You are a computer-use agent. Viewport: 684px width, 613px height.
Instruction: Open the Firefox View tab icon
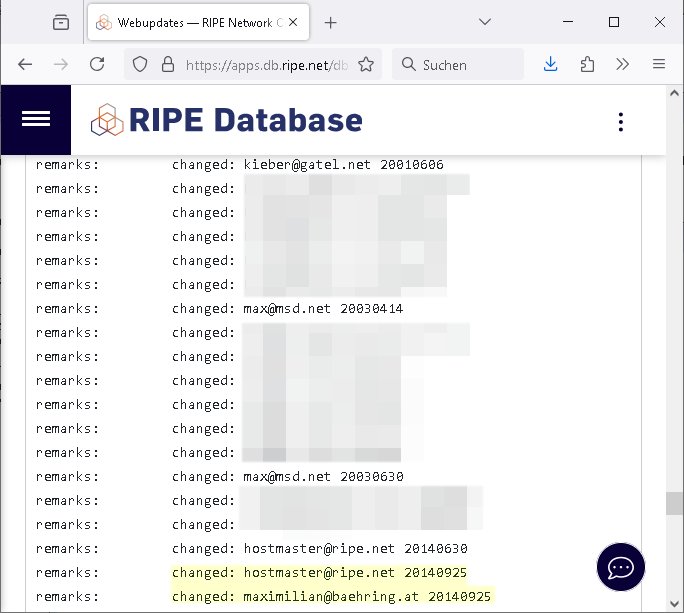click(61, 22)
